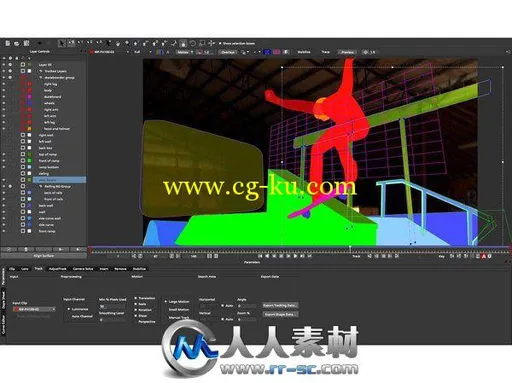Click the Save Project icon in toolbar
This screenshot has width=512, height=383.
[x=26, y=43]
